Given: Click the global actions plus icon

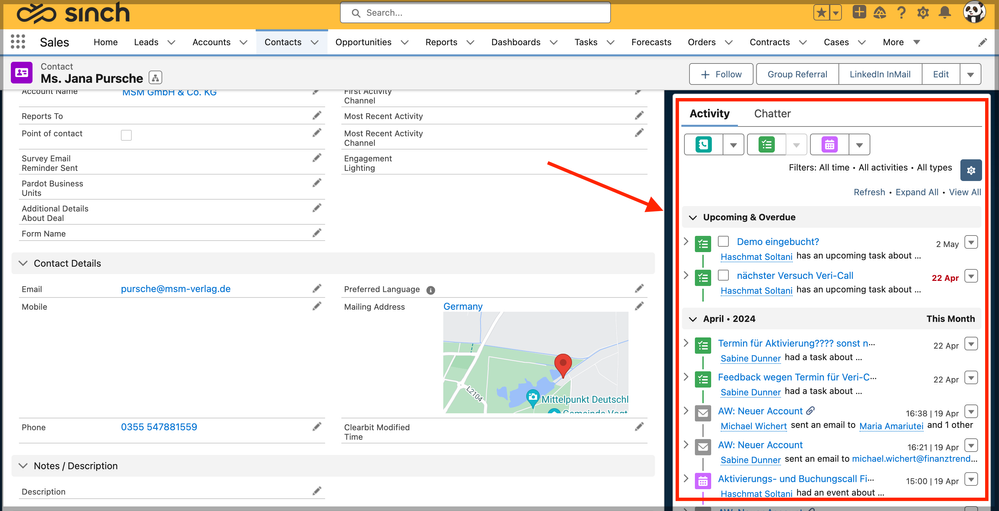Looking at the screenshot, I should 859,12.
